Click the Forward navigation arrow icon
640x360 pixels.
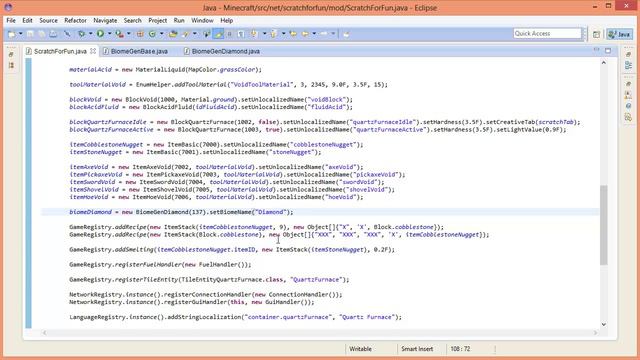tap(324, 34)
